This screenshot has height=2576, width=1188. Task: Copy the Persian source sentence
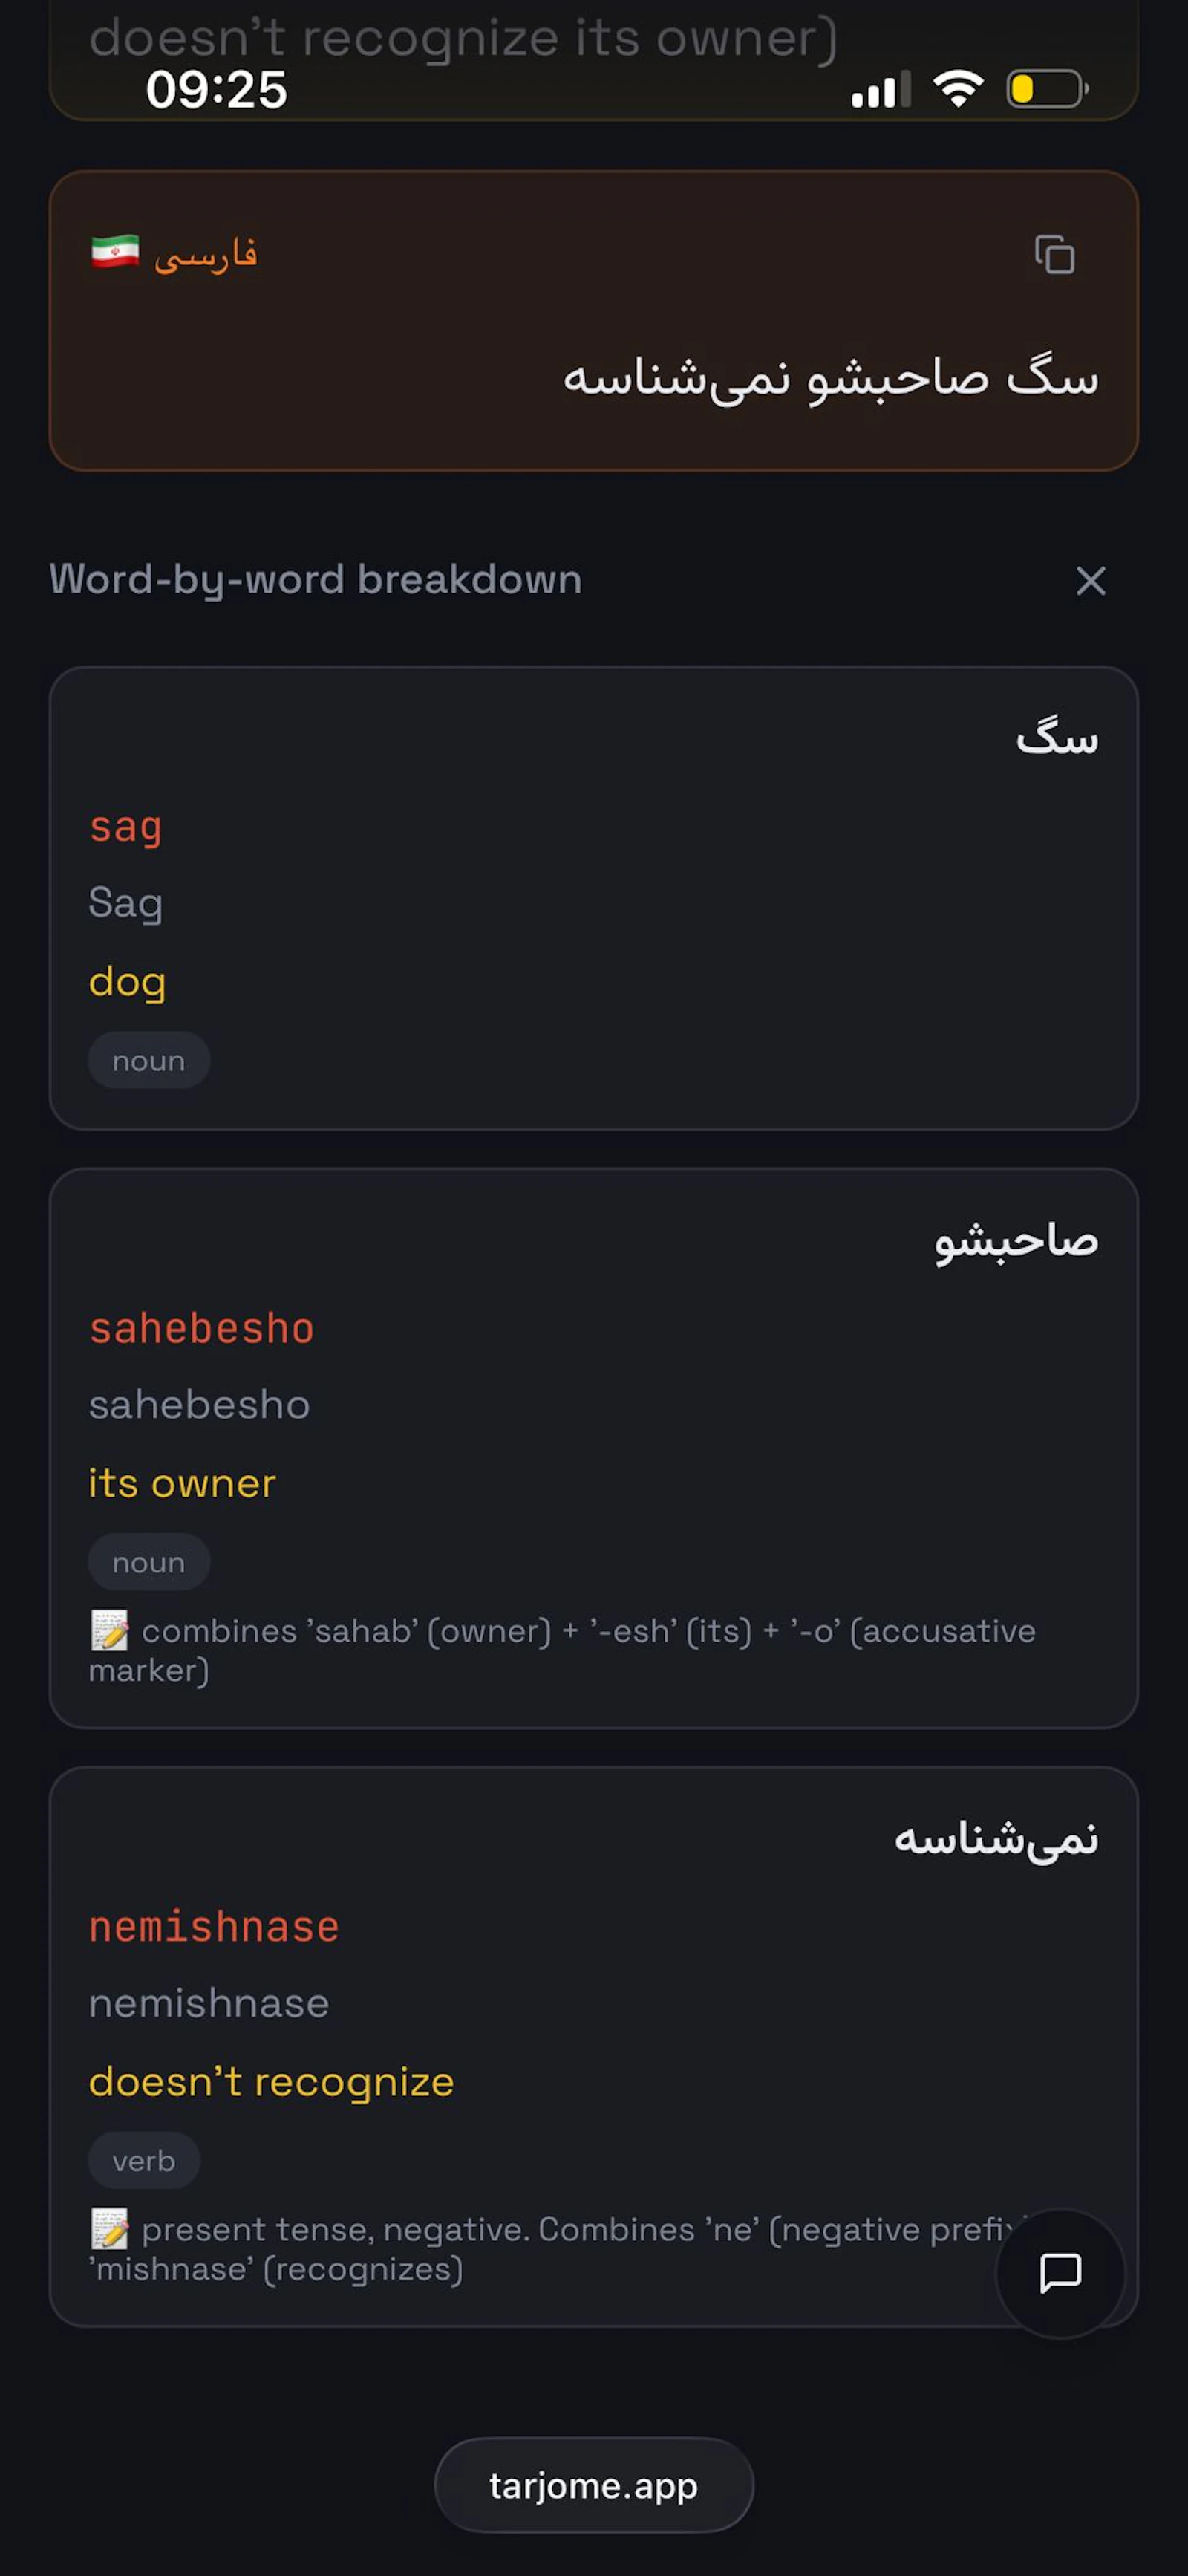(x=1055, y=256)
